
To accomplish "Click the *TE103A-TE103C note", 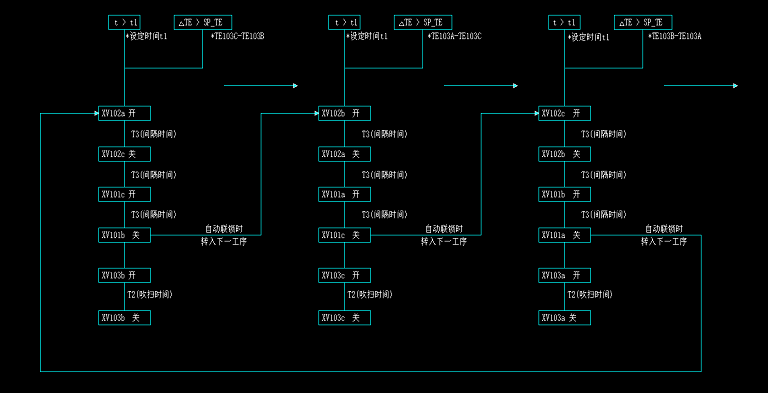I will pos(455,36).
